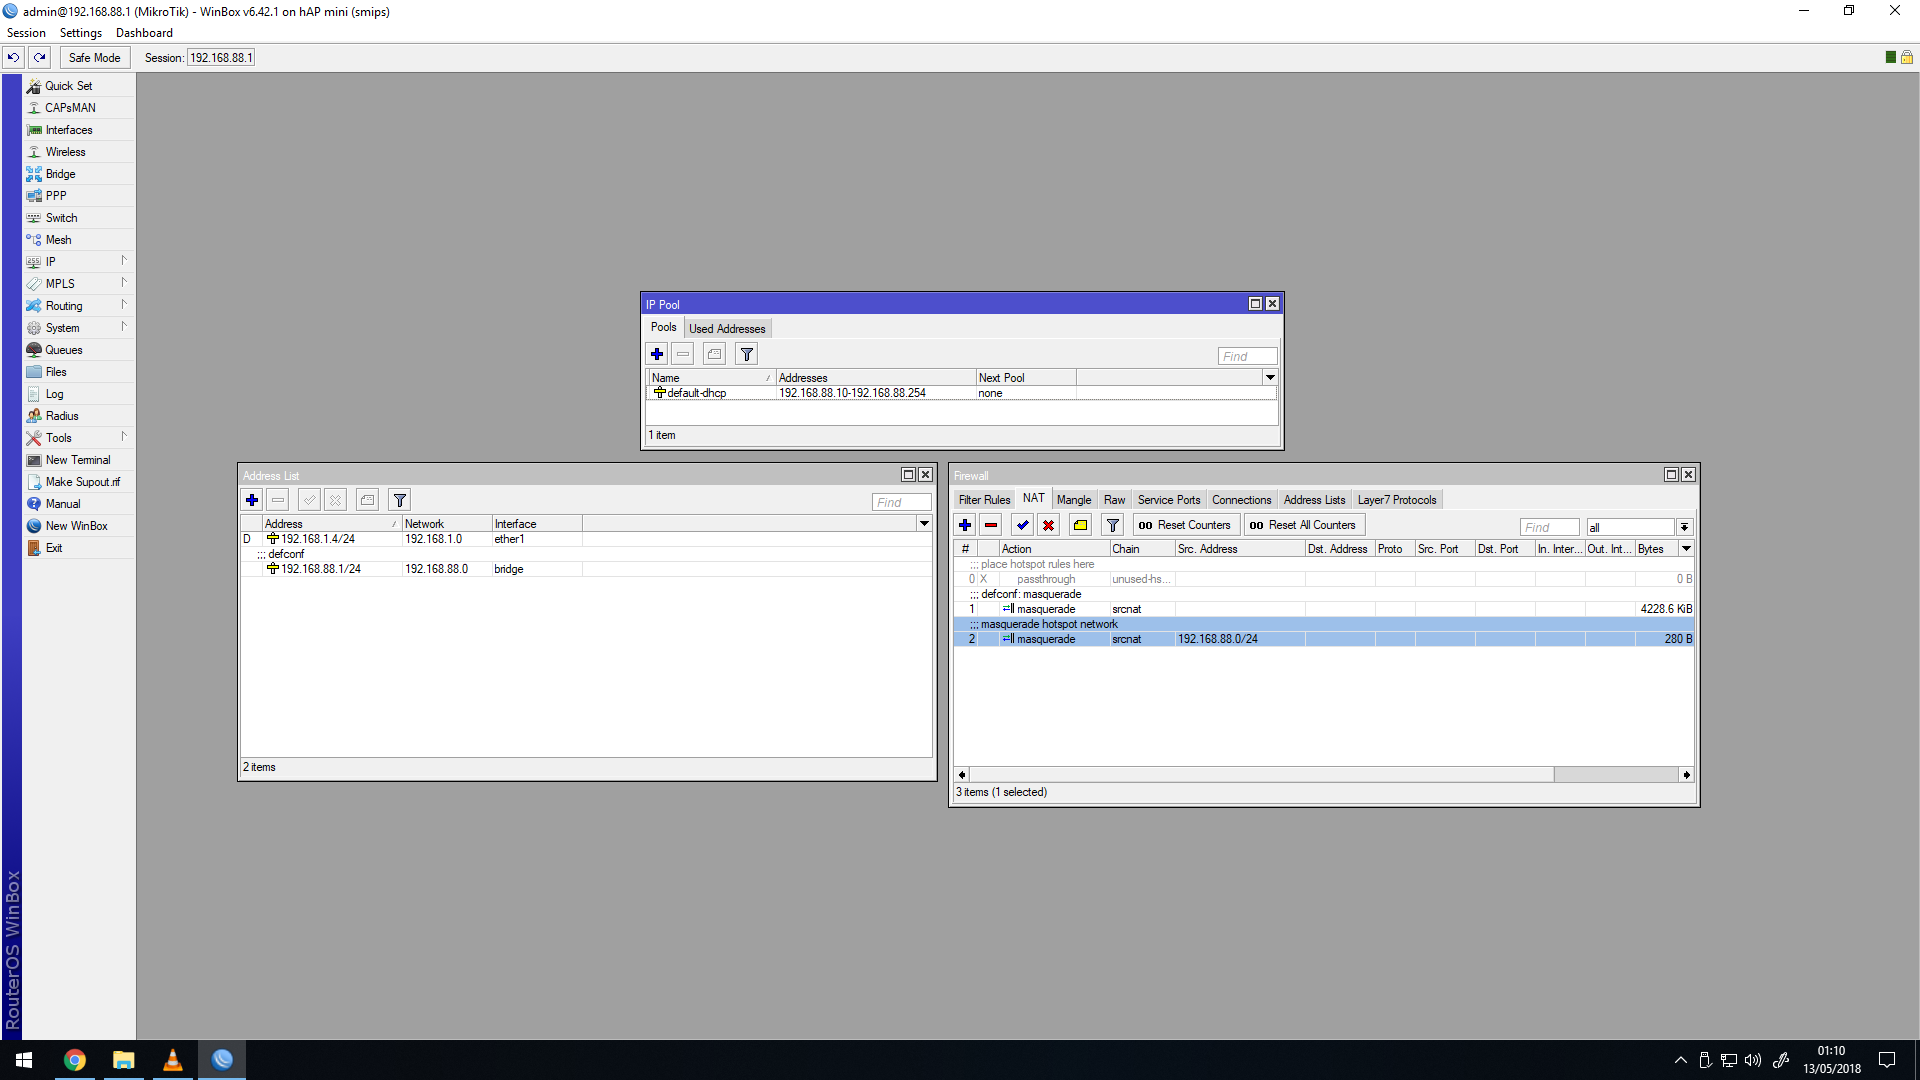
Task: Open the Bridge panel from the sidebar
Action: tap(58, 173)
